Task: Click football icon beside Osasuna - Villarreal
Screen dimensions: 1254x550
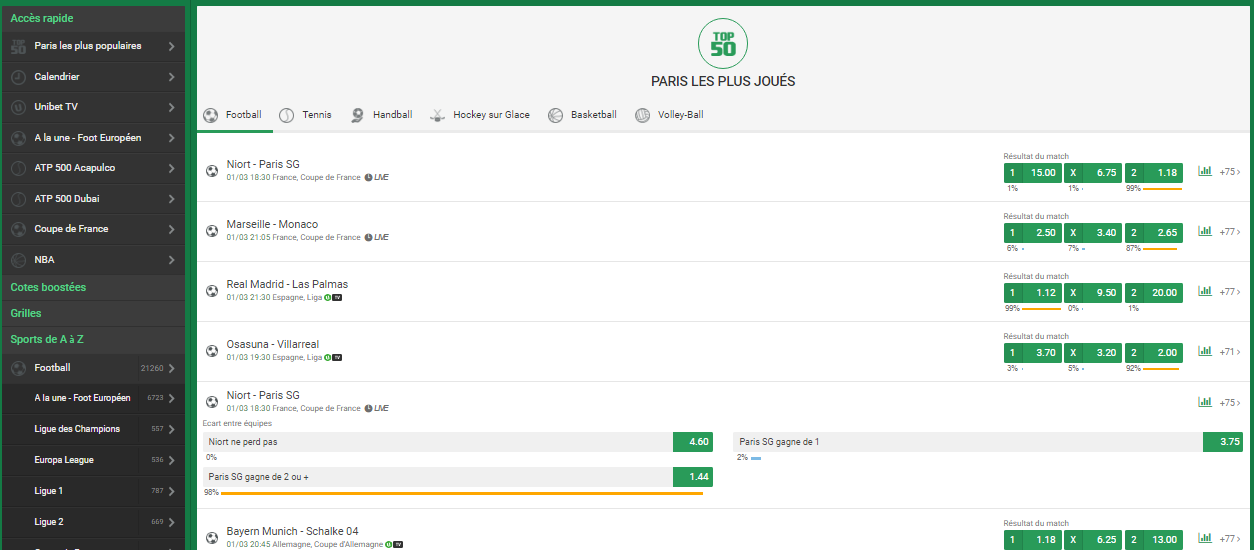Action: 212,351
